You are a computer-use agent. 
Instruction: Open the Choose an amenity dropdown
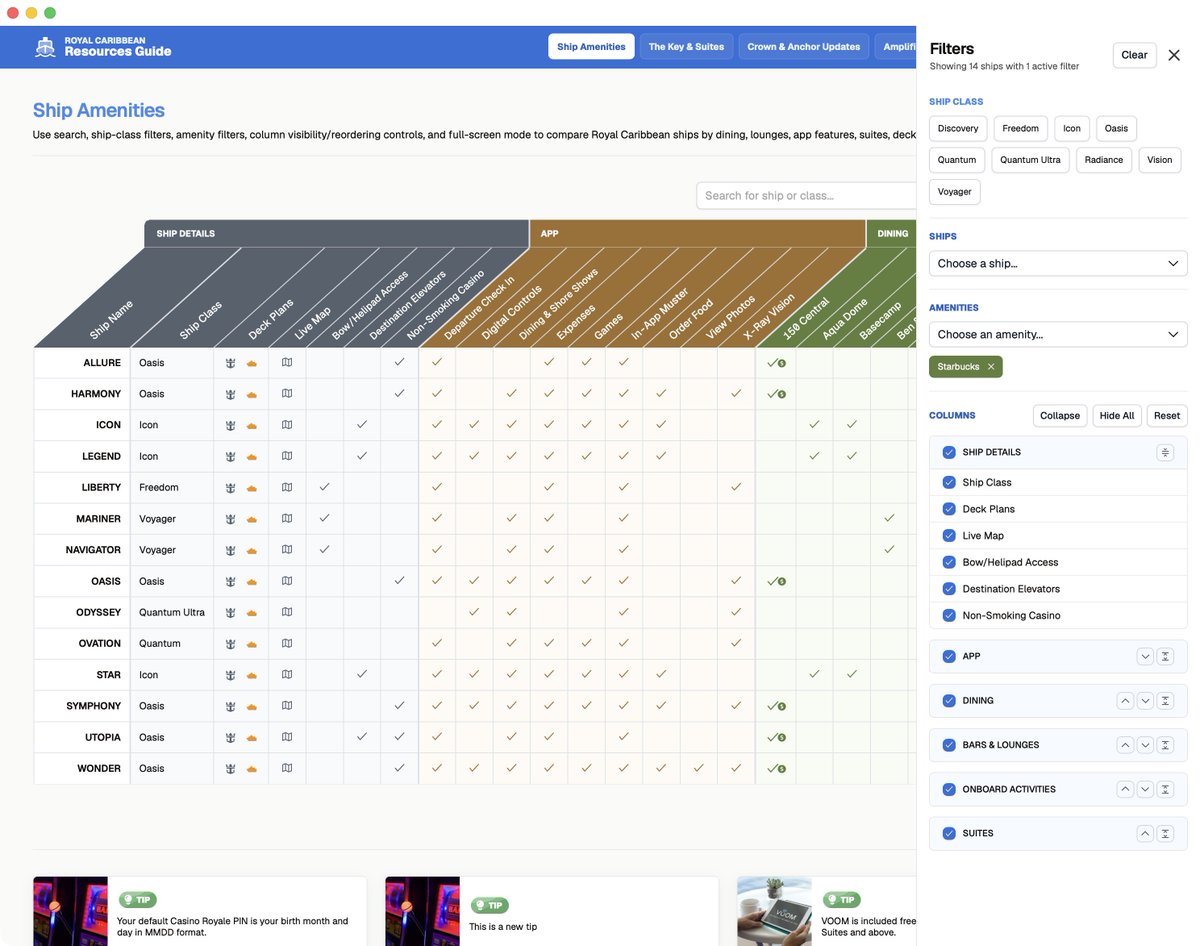[x=1058, y=334]
